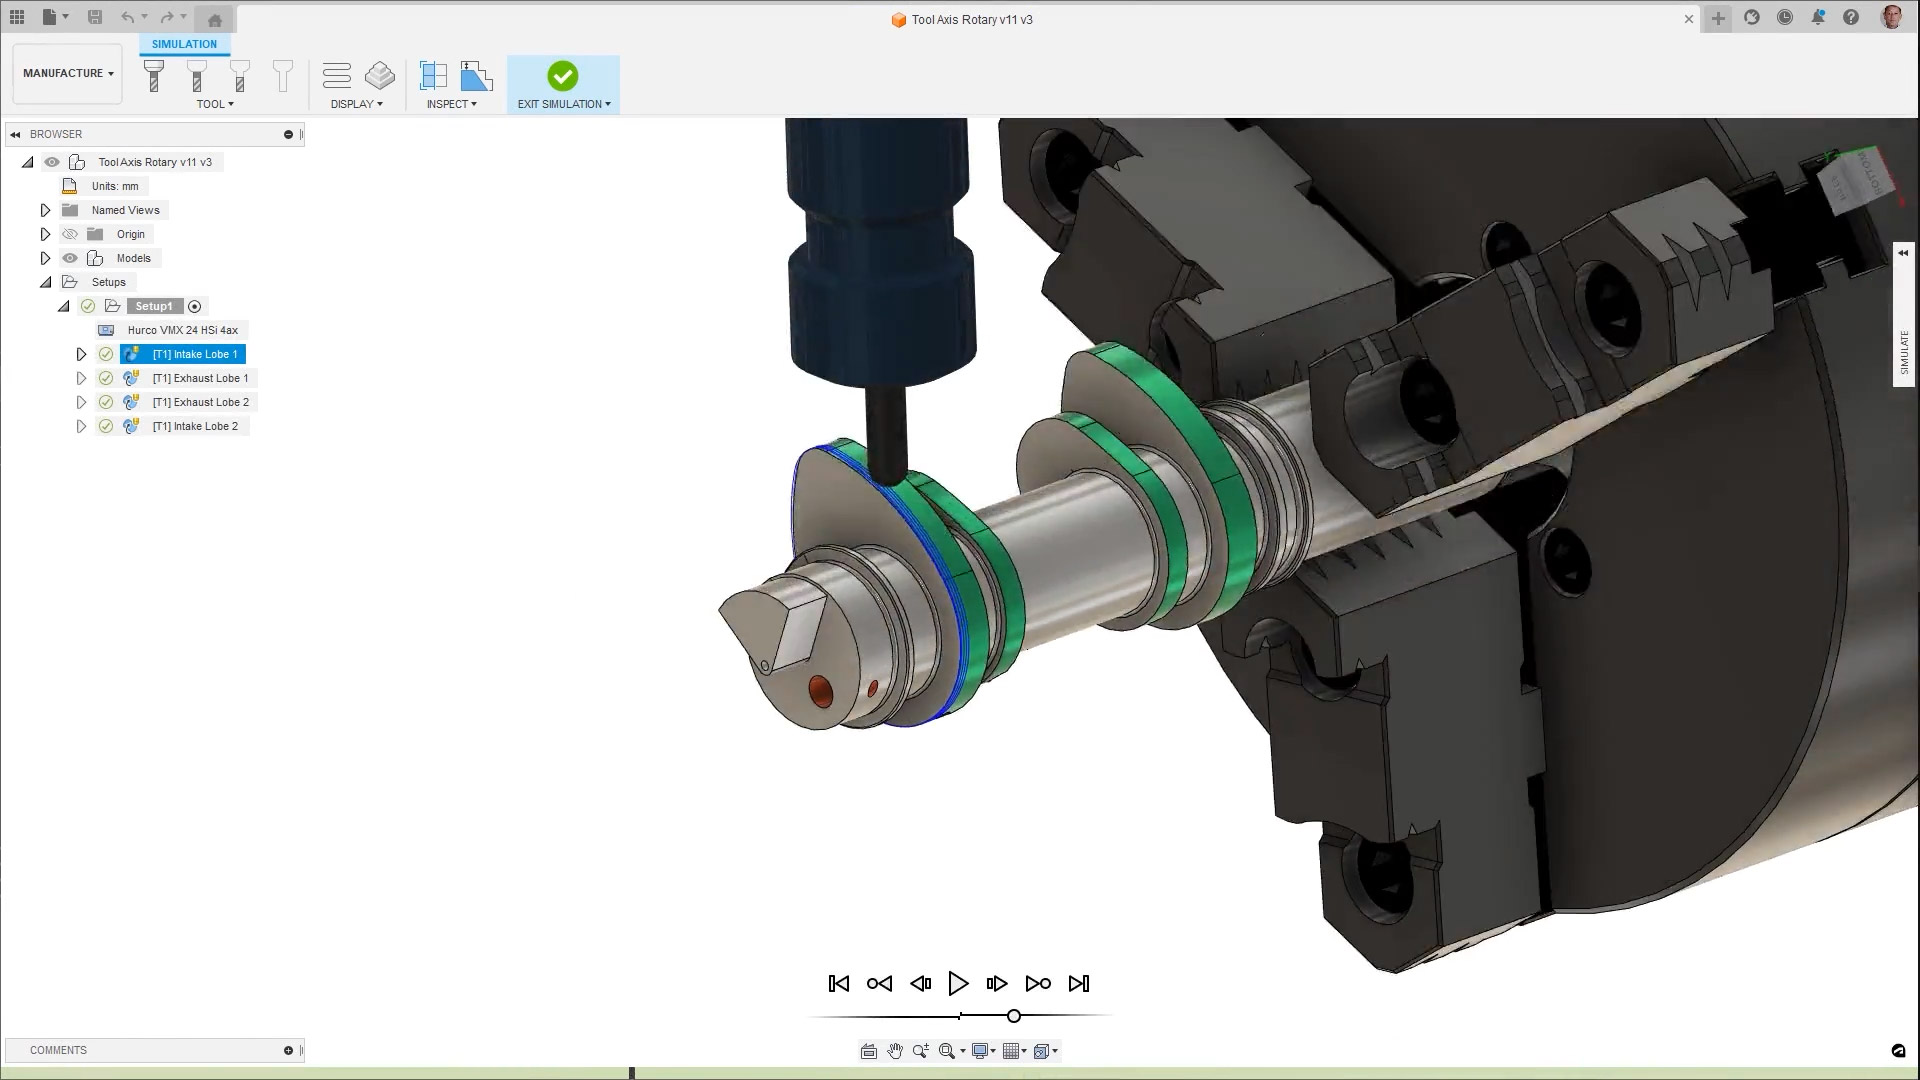Image resolution: width=1920 pixels, height=1080 pixels.
Task: Expand the Exhaust Lobe 2 operation
Action: pos(81,402)
